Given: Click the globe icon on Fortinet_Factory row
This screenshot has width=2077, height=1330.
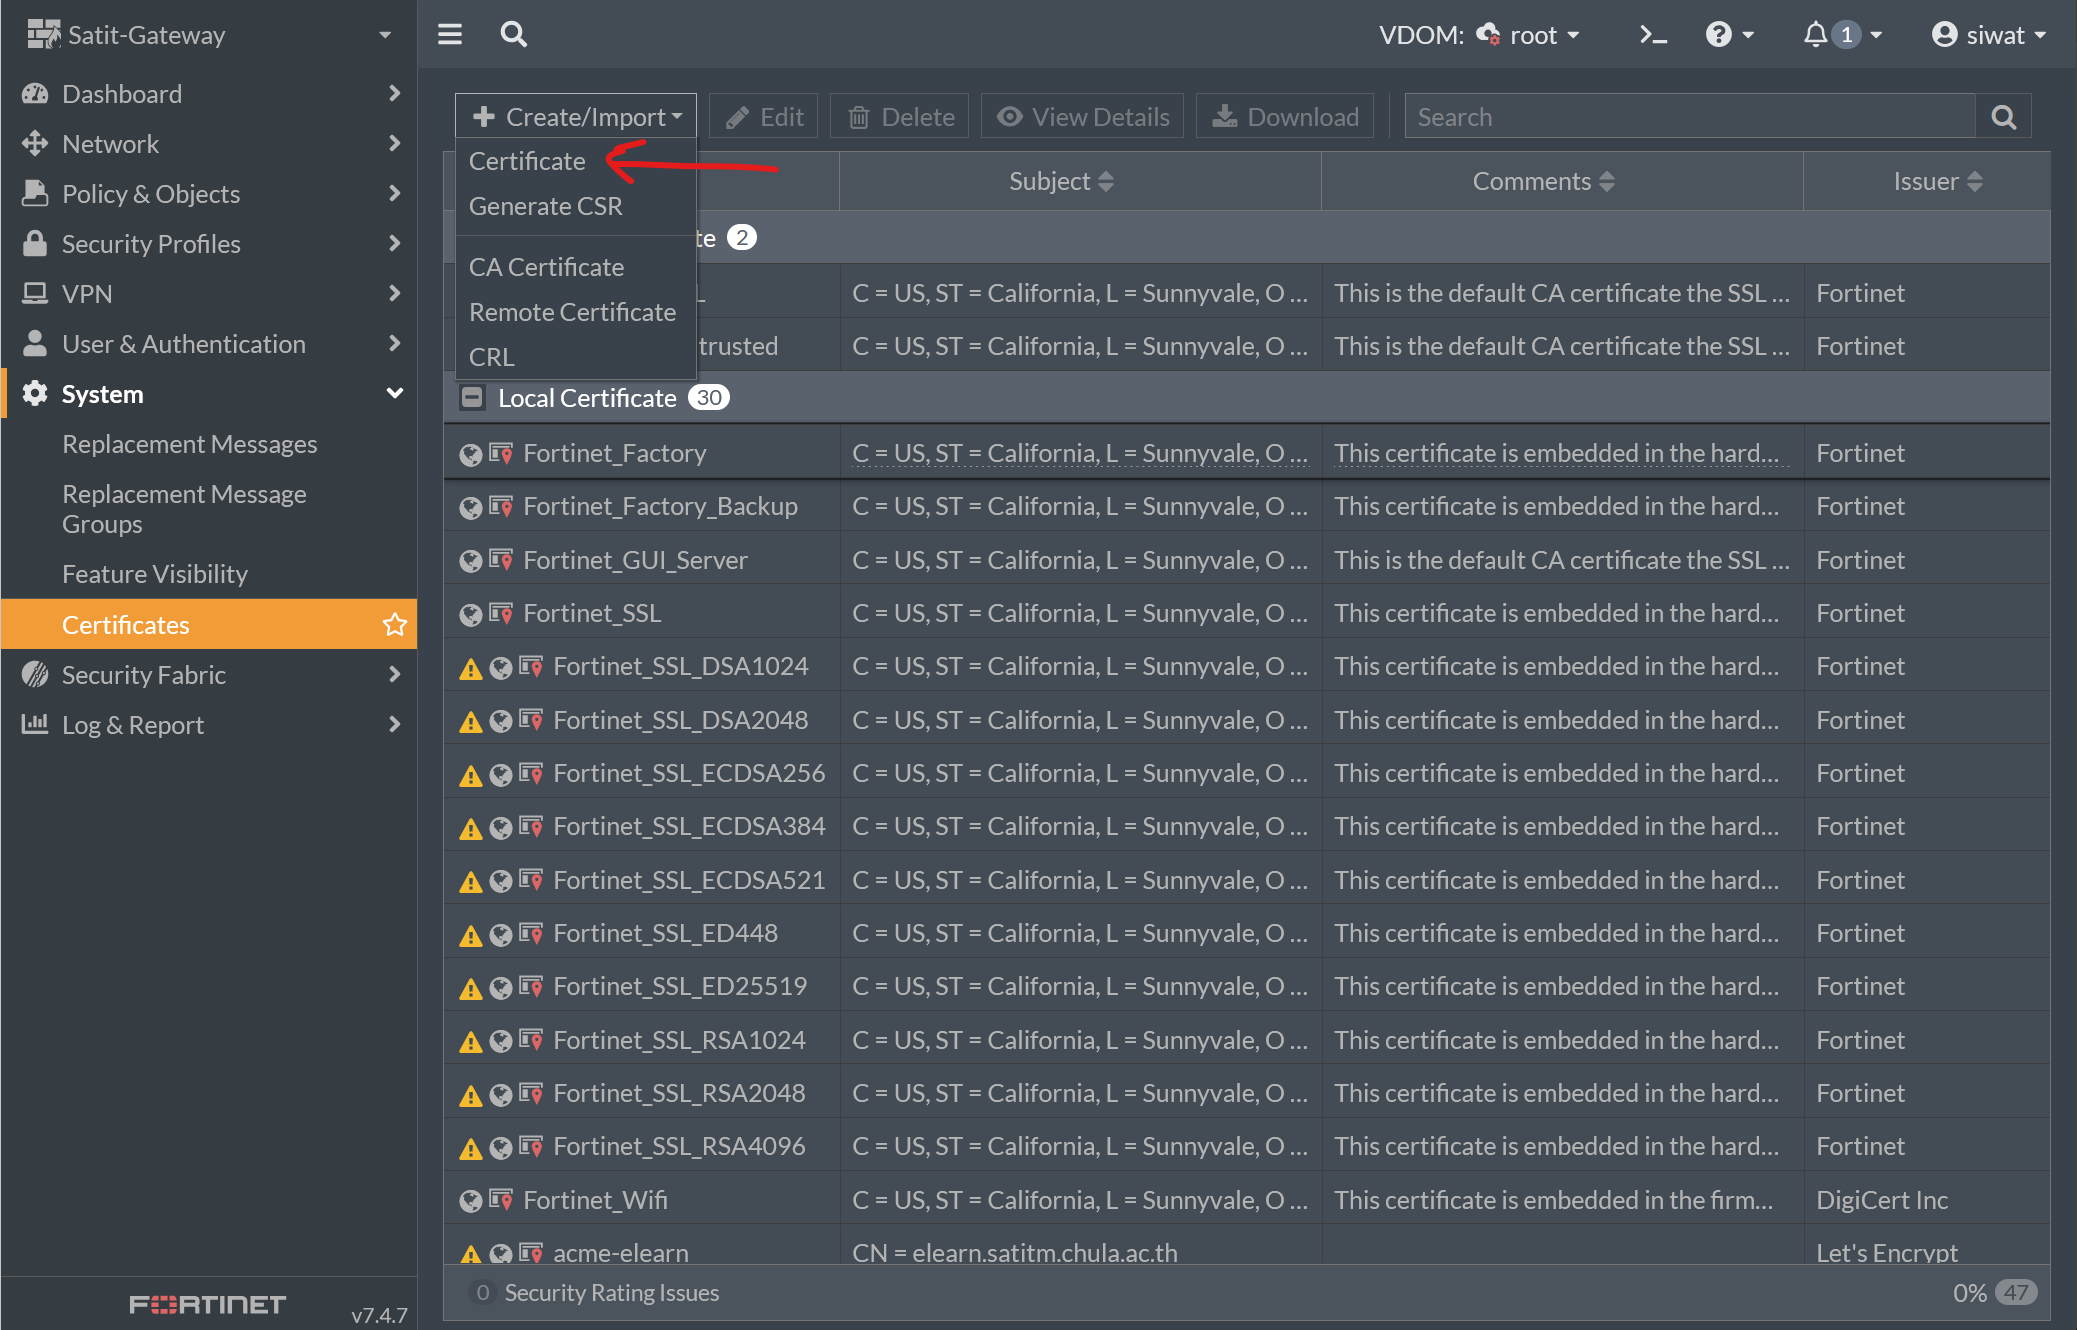Looking at the screenshot, I should click(470, 455).
